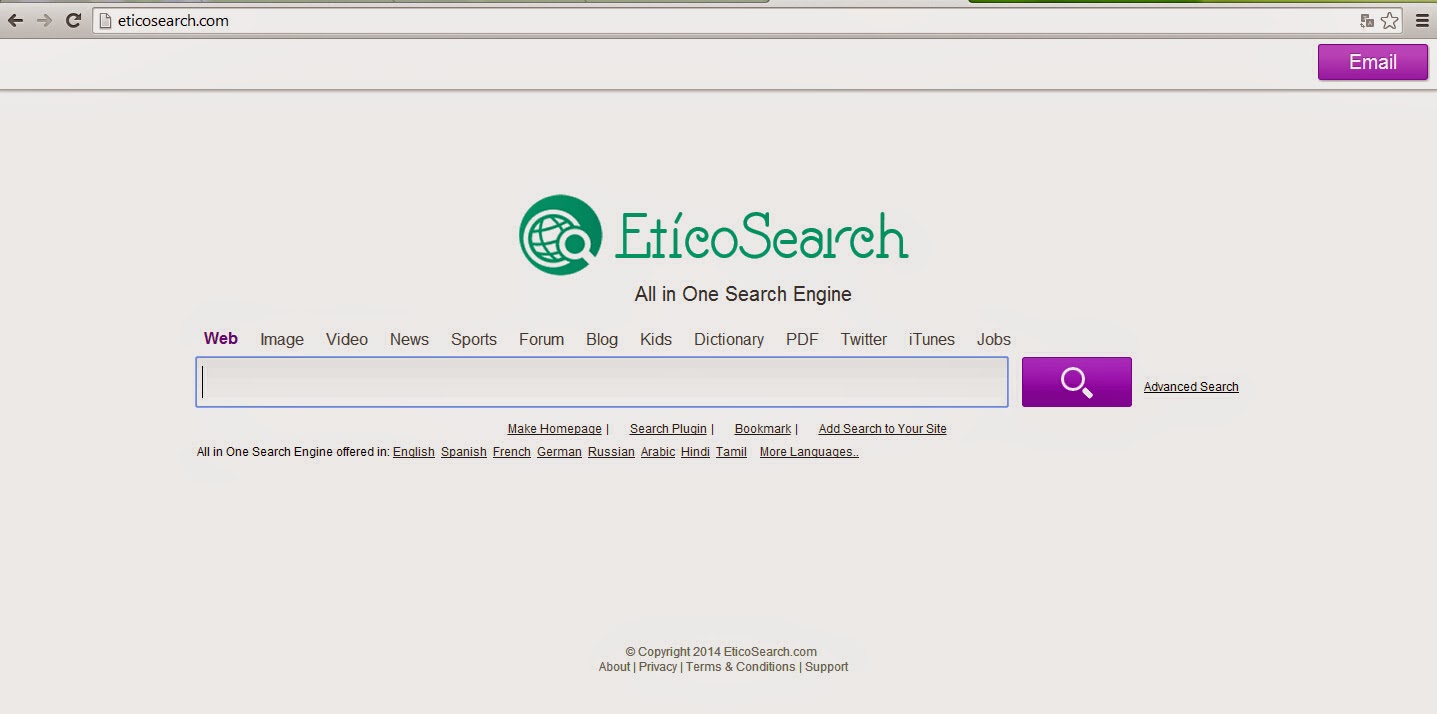
Task: Select the Web search tab
Action: click(x=221, y=338)
